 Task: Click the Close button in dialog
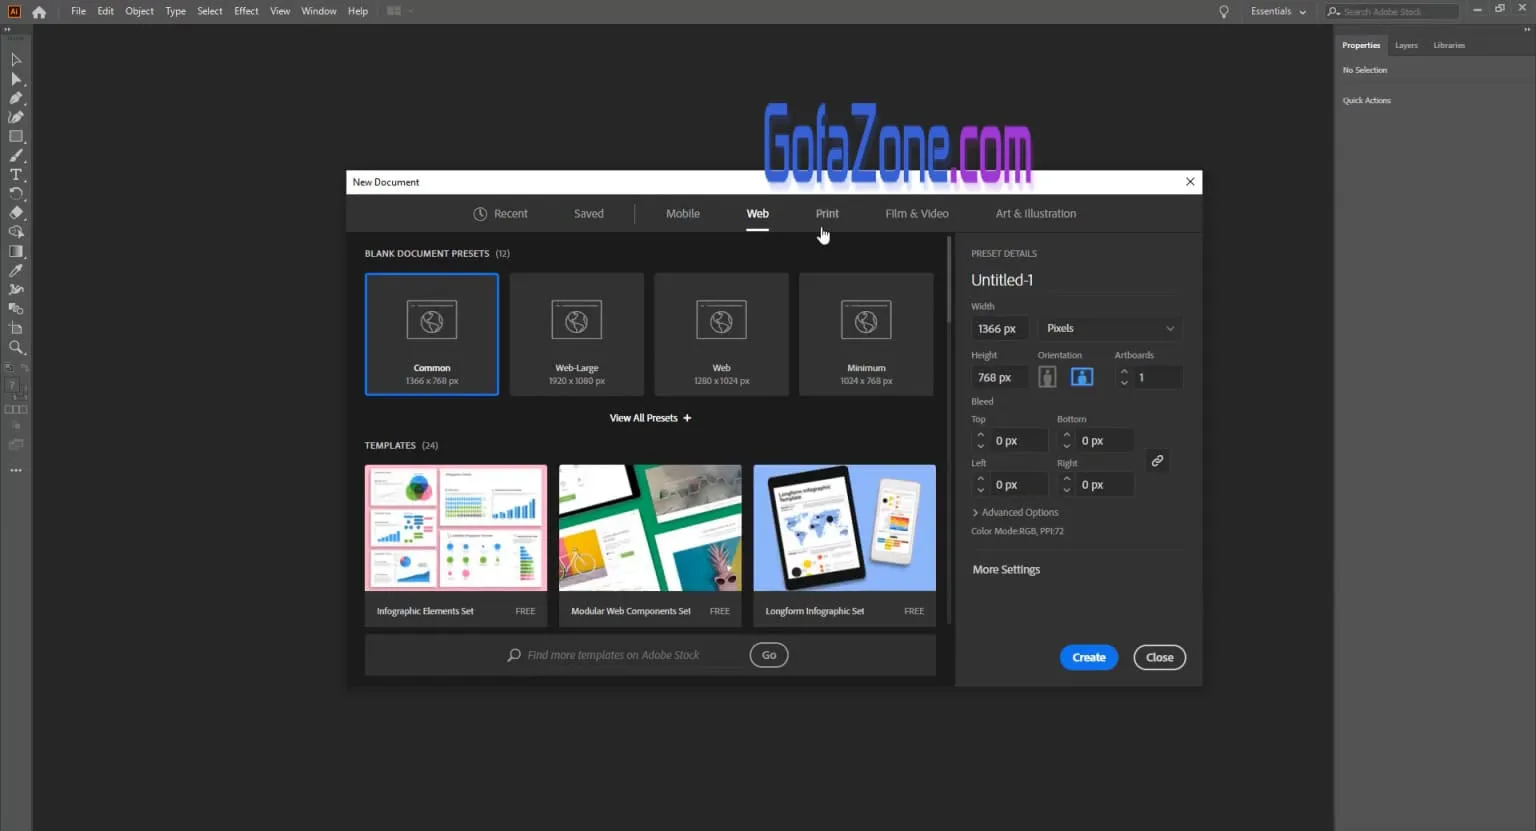[x=1160, y=657]
